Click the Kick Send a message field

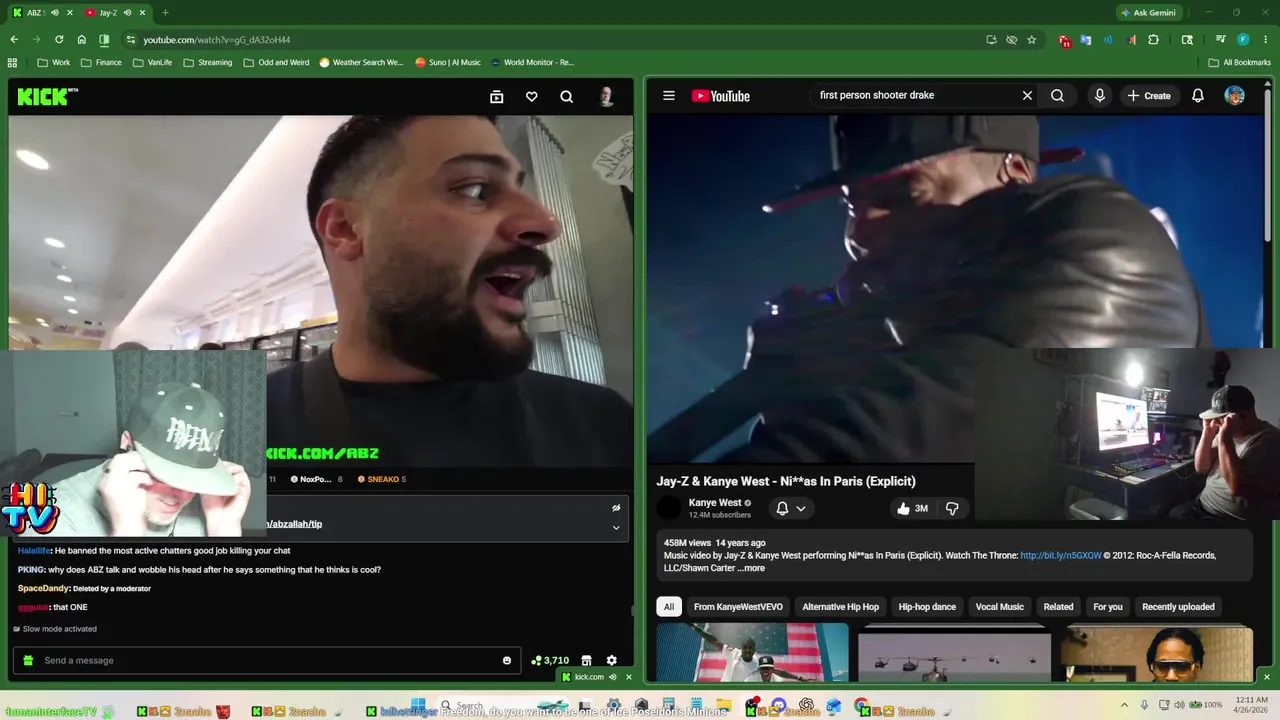[267, 660]
